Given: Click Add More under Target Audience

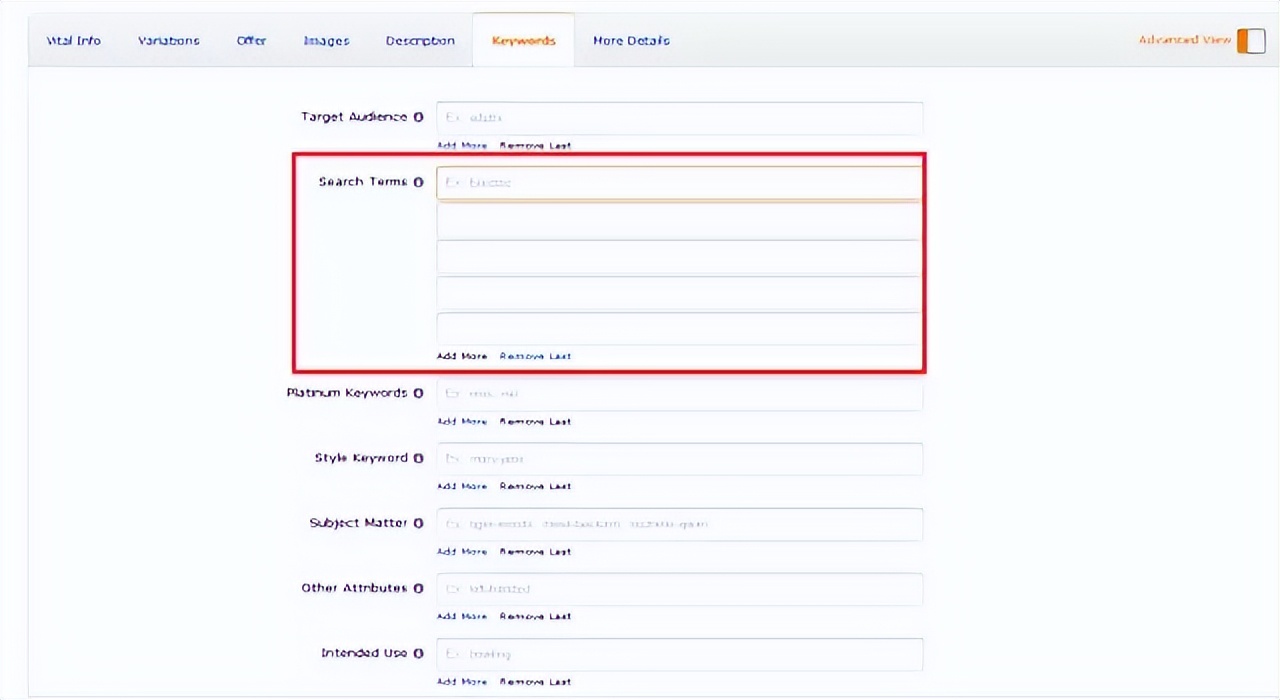Looking at the screenshot, I should point(462,146).
